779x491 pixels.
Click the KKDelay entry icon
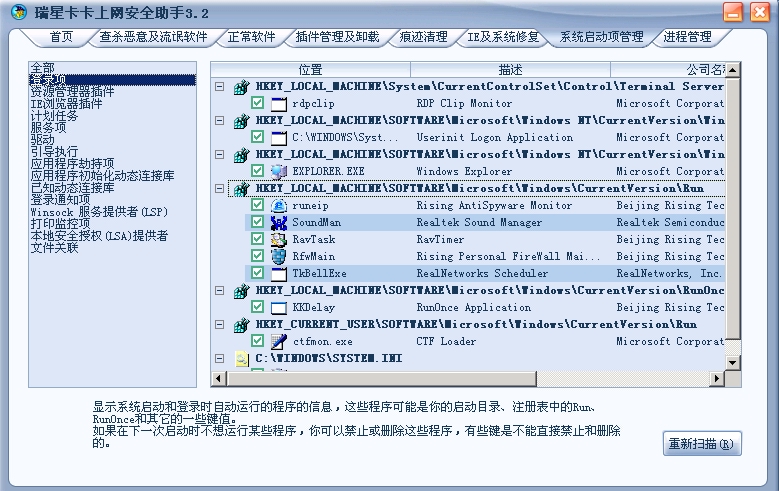(x=279, y=308)
